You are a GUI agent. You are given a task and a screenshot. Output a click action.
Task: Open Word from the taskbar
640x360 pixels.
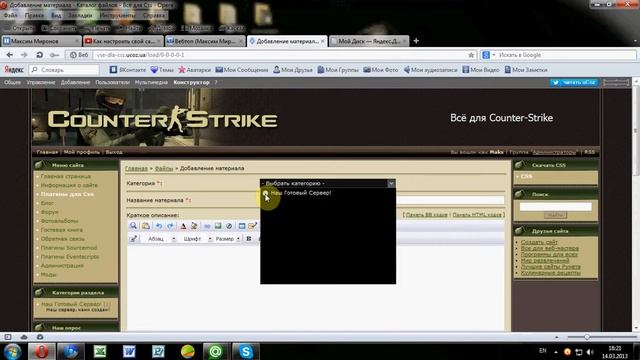pos(129,351)
